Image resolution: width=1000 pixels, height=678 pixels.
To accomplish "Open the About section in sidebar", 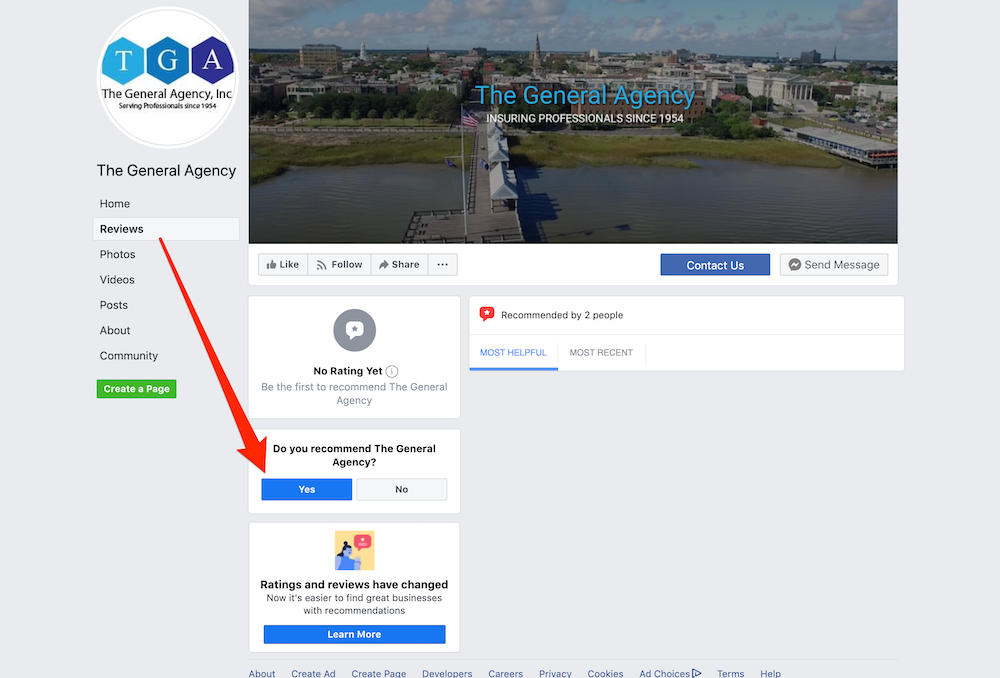I will (115, 330).
